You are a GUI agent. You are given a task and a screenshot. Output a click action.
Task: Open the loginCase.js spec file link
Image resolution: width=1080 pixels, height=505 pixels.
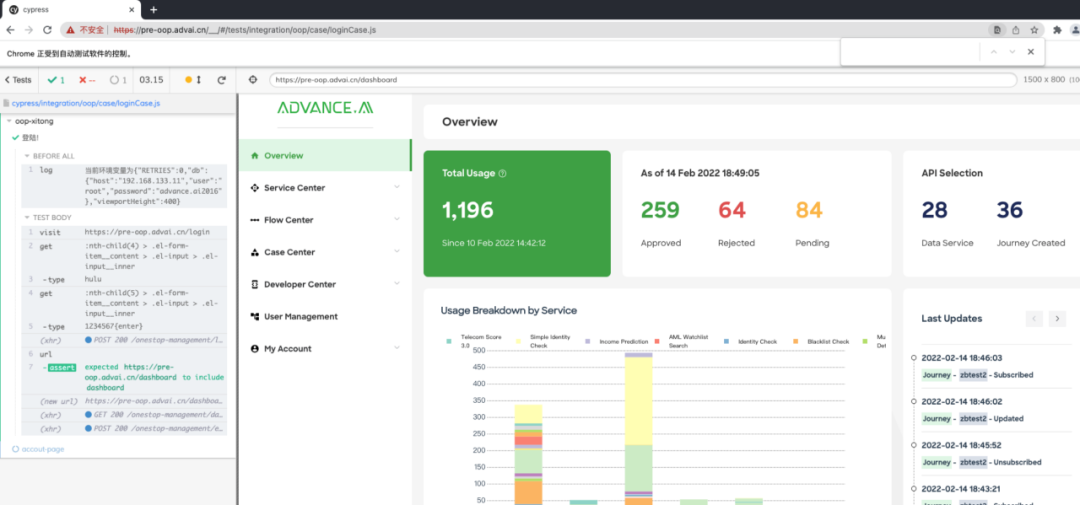click(x=86, y=103)
